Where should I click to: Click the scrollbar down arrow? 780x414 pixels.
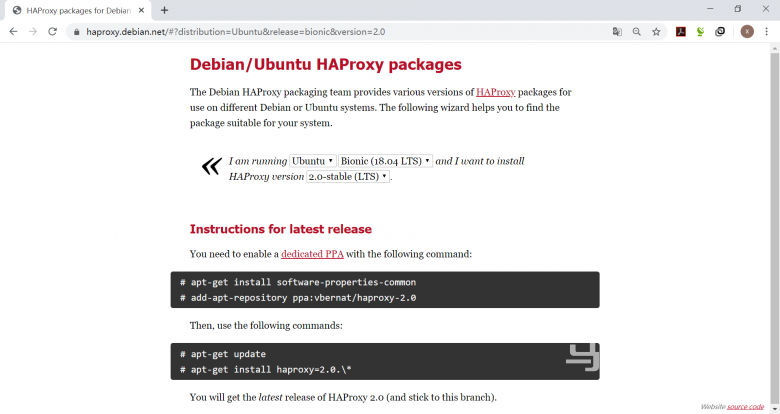775,410
